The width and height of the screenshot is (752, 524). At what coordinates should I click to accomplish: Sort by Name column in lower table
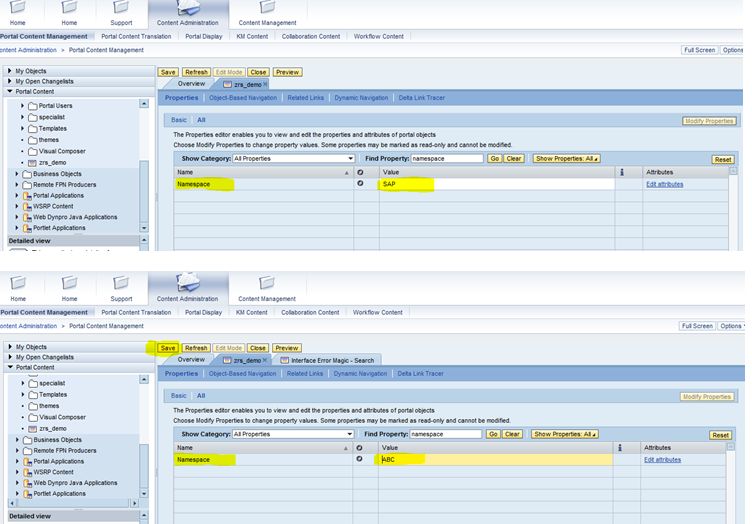point(345,448)
